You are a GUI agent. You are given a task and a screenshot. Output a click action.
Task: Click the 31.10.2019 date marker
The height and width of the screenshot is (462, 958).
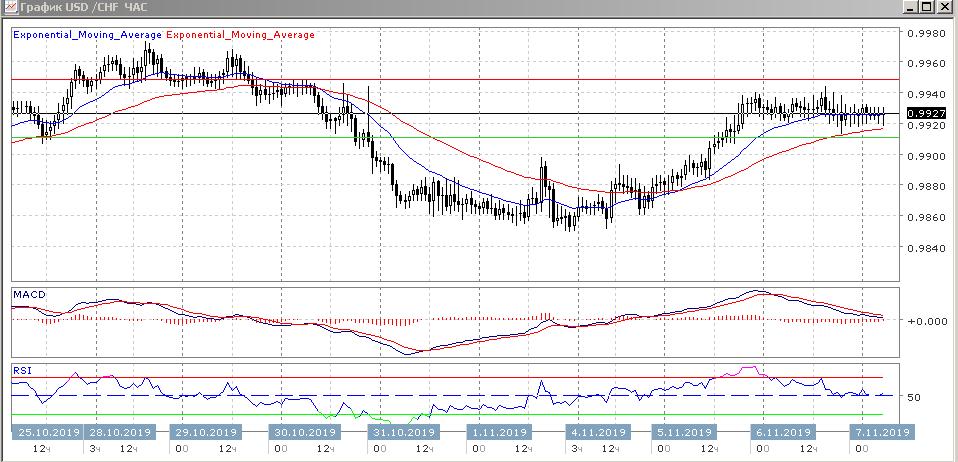click(404, 433)
